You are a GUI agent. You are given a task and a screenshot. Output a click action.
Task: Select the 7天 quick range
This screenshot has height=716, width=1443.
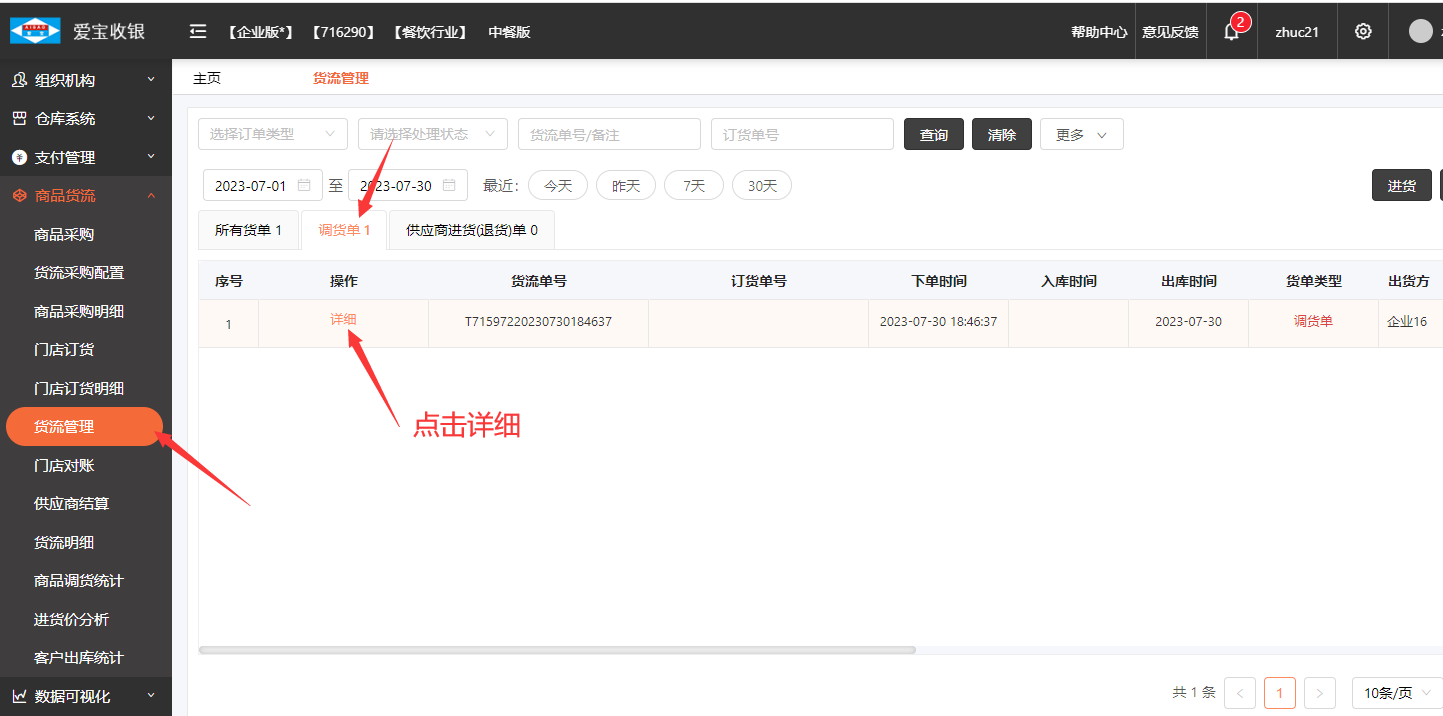693,186
